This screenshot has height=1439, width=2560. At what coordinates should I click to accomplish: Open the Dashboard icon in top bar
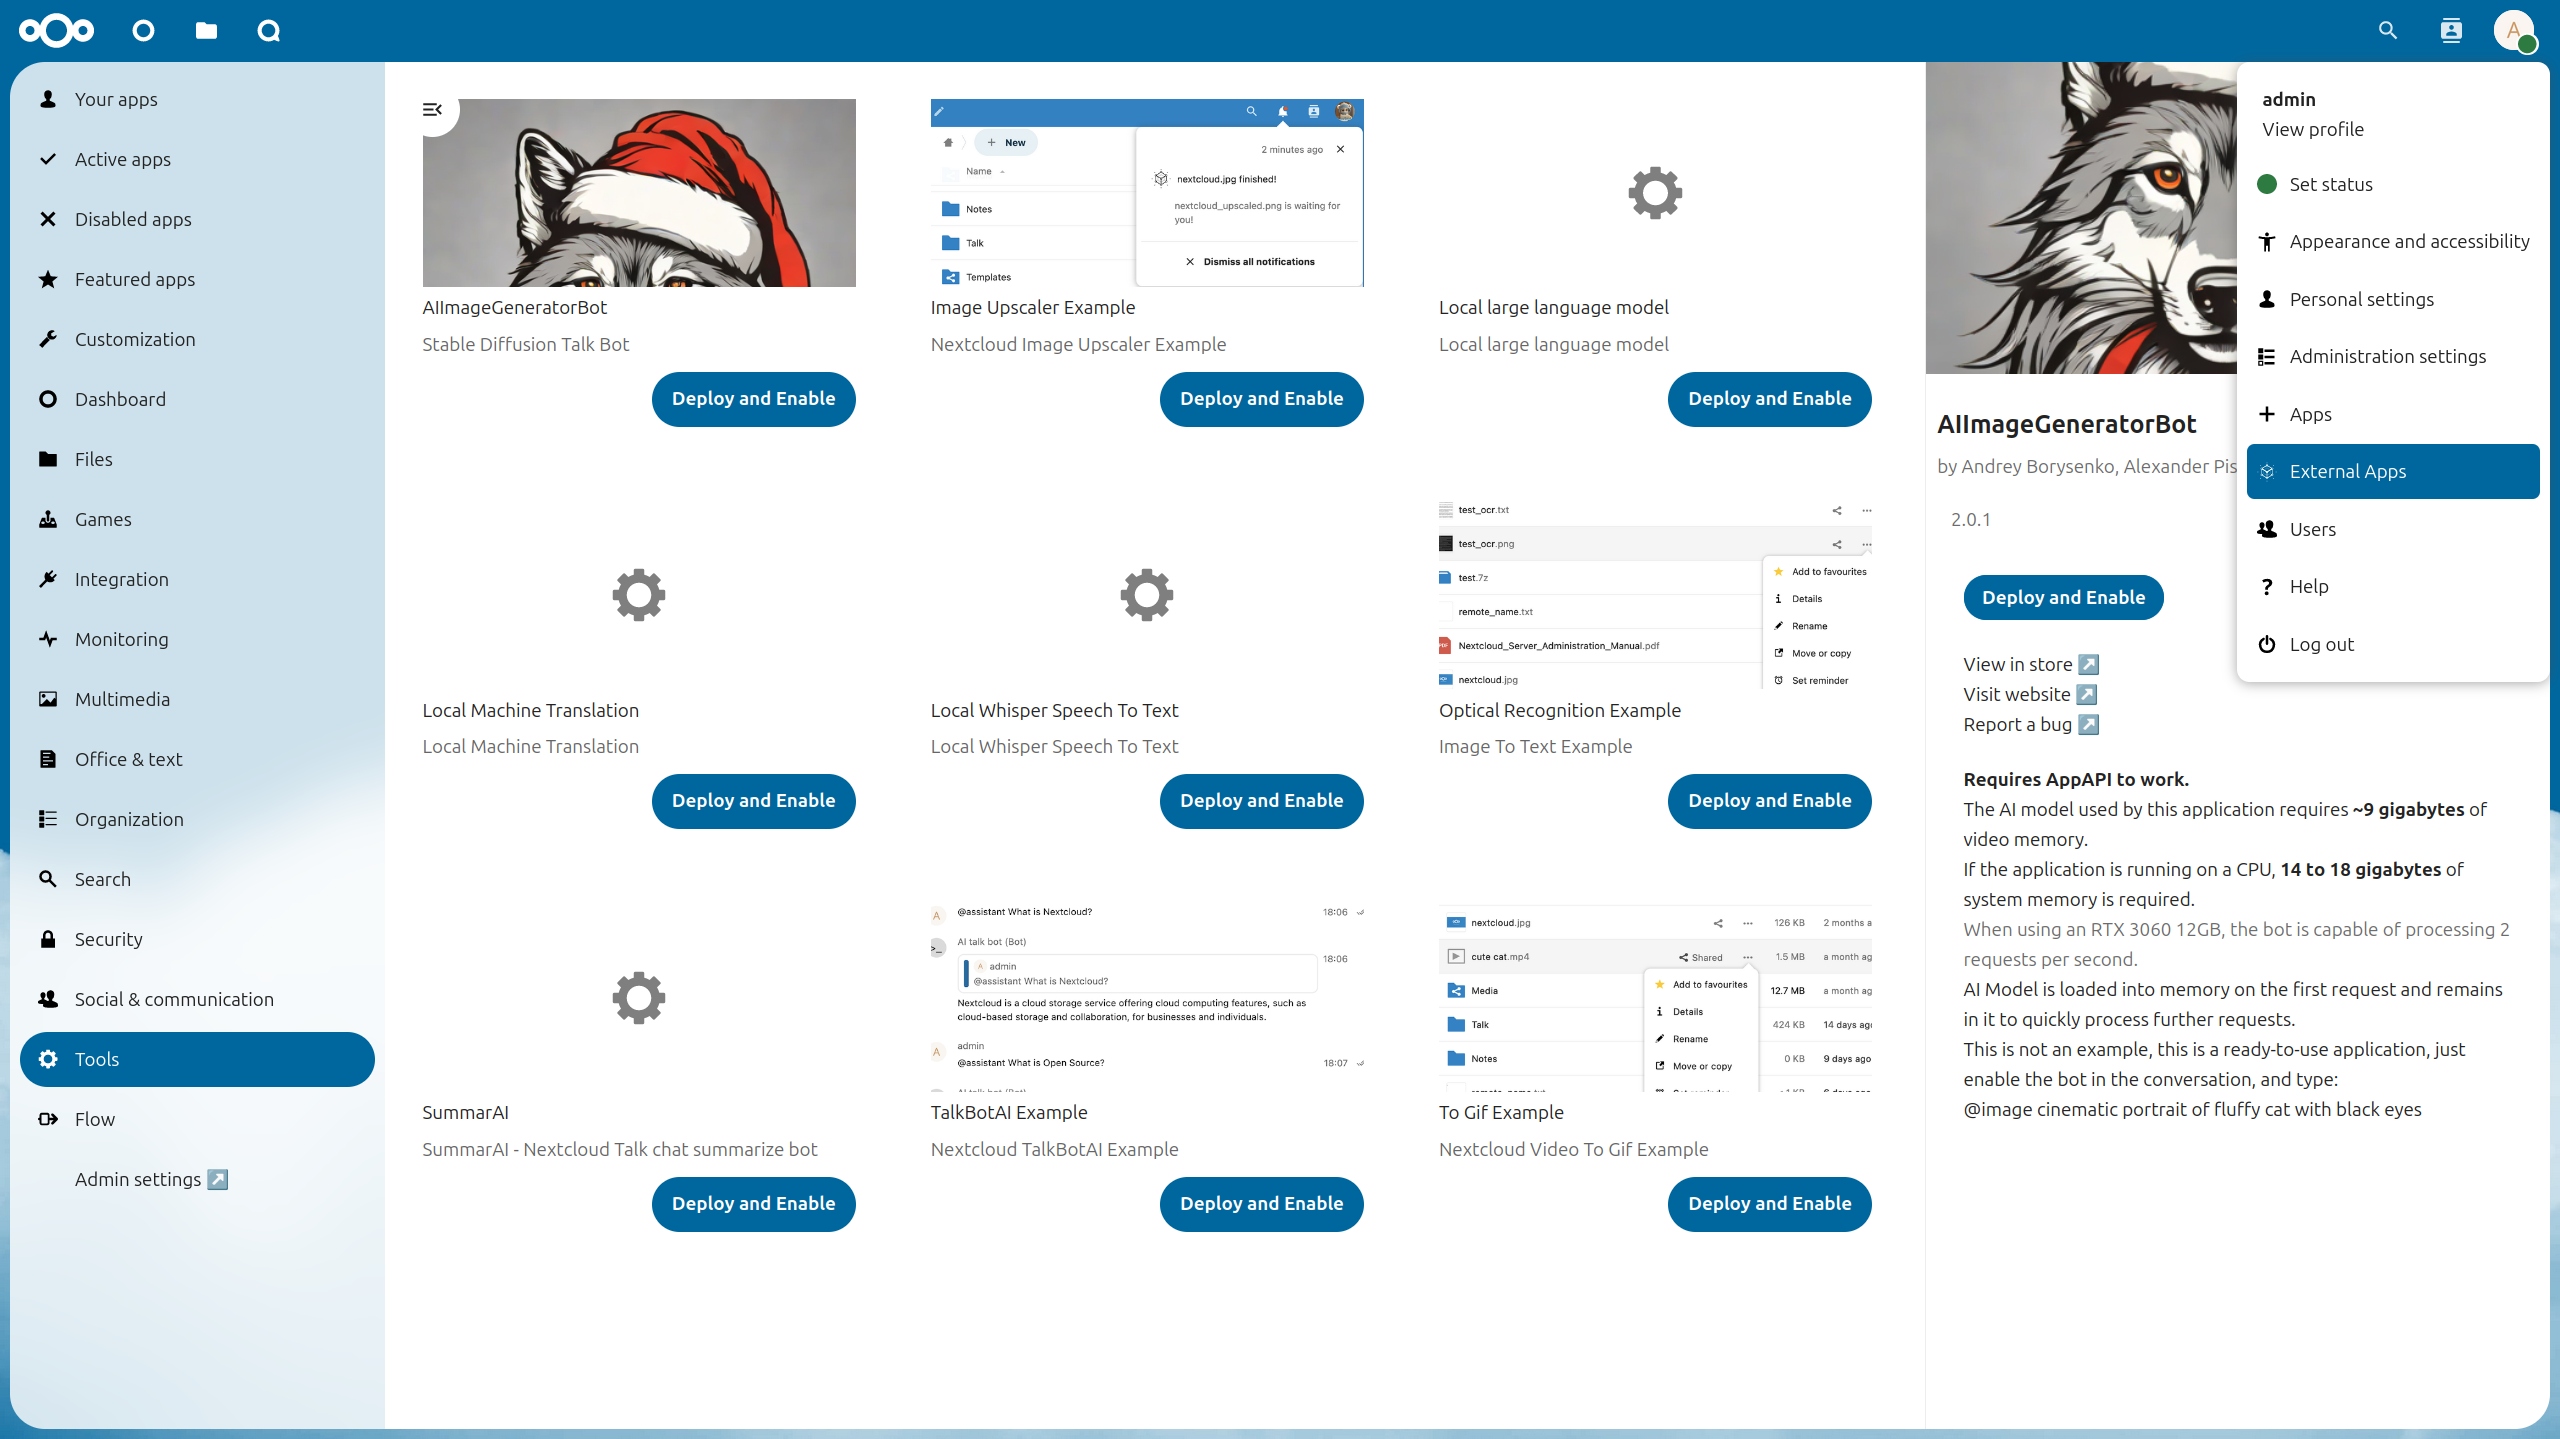[143, 31]
